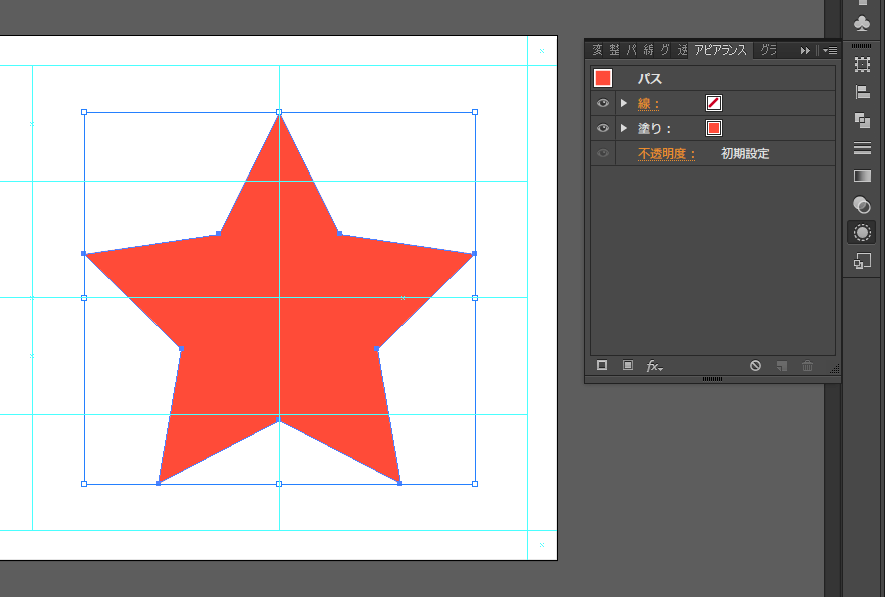Toggle visibility of 塗り (fill) attribute
Viewport: 885px width, 597px height.
point(602,128)
